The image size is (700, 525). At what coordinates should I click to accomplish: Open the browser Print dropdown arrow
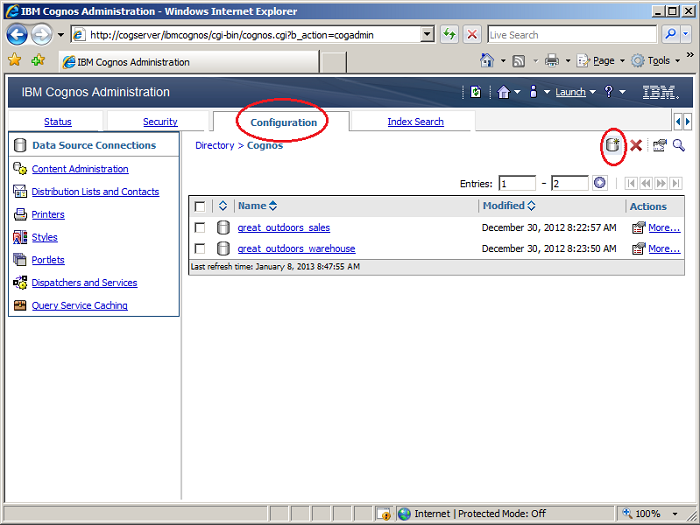pyautogui.click(x=568, y=61)
